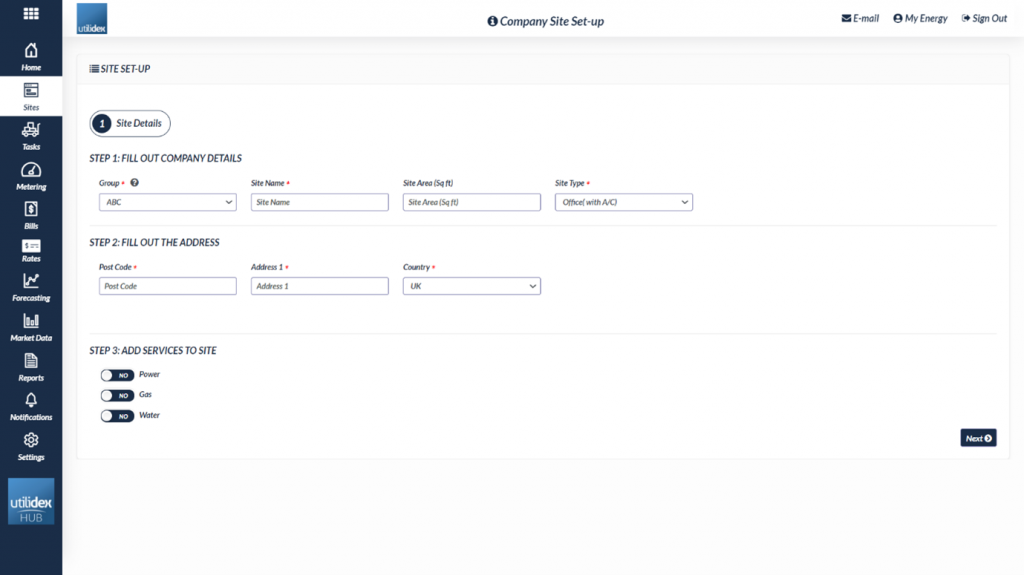The image size is (1024, 575).
Task: Click the Next button
Action: [x=978, y=438]
